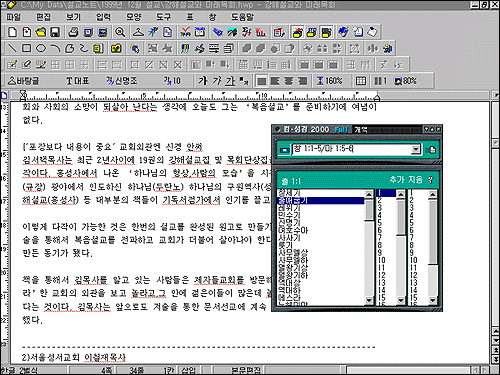Select the rectangle drawing tool
This screenshot has height=375, width=500.
pos(26,48)
